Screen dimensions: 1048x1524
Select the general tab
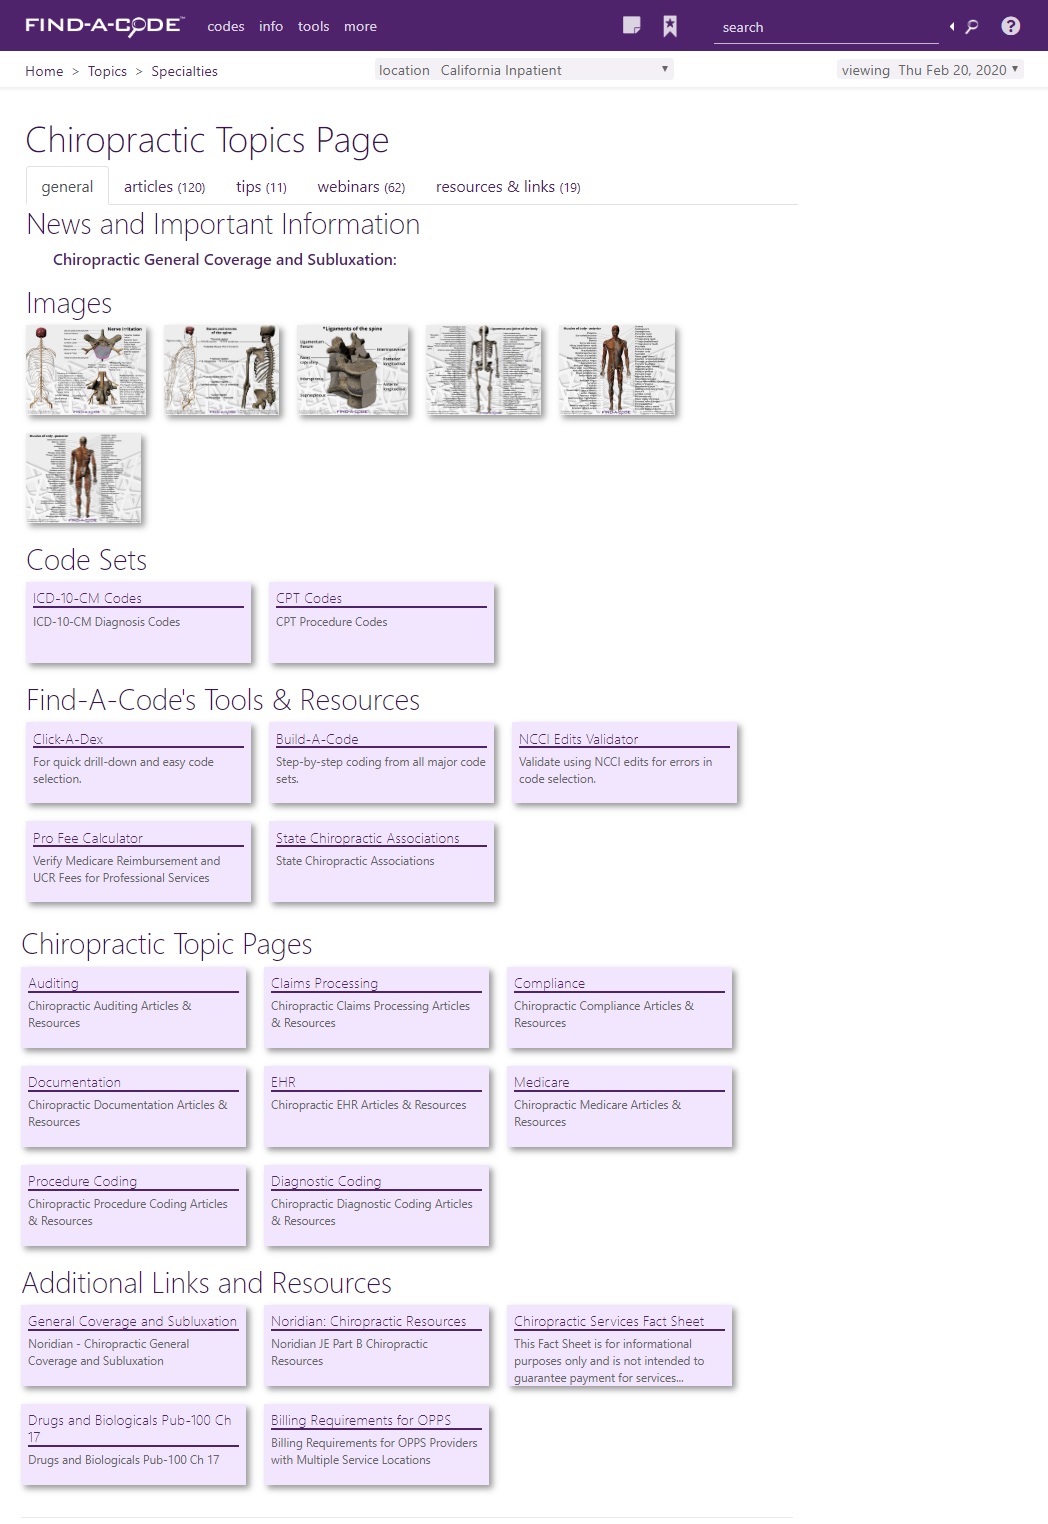click(x=67, y=187)
